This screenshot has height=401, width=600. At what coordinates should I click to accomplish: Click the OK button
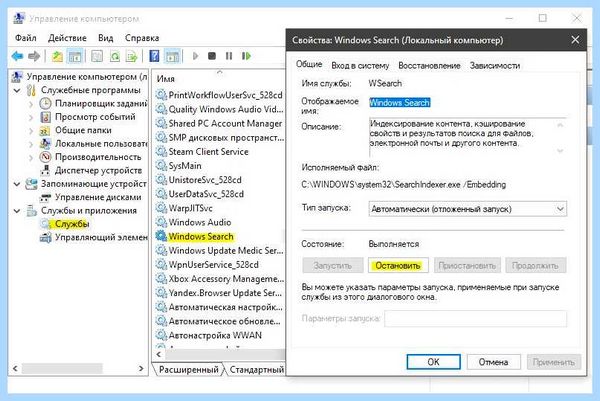[x=433, y=362]
